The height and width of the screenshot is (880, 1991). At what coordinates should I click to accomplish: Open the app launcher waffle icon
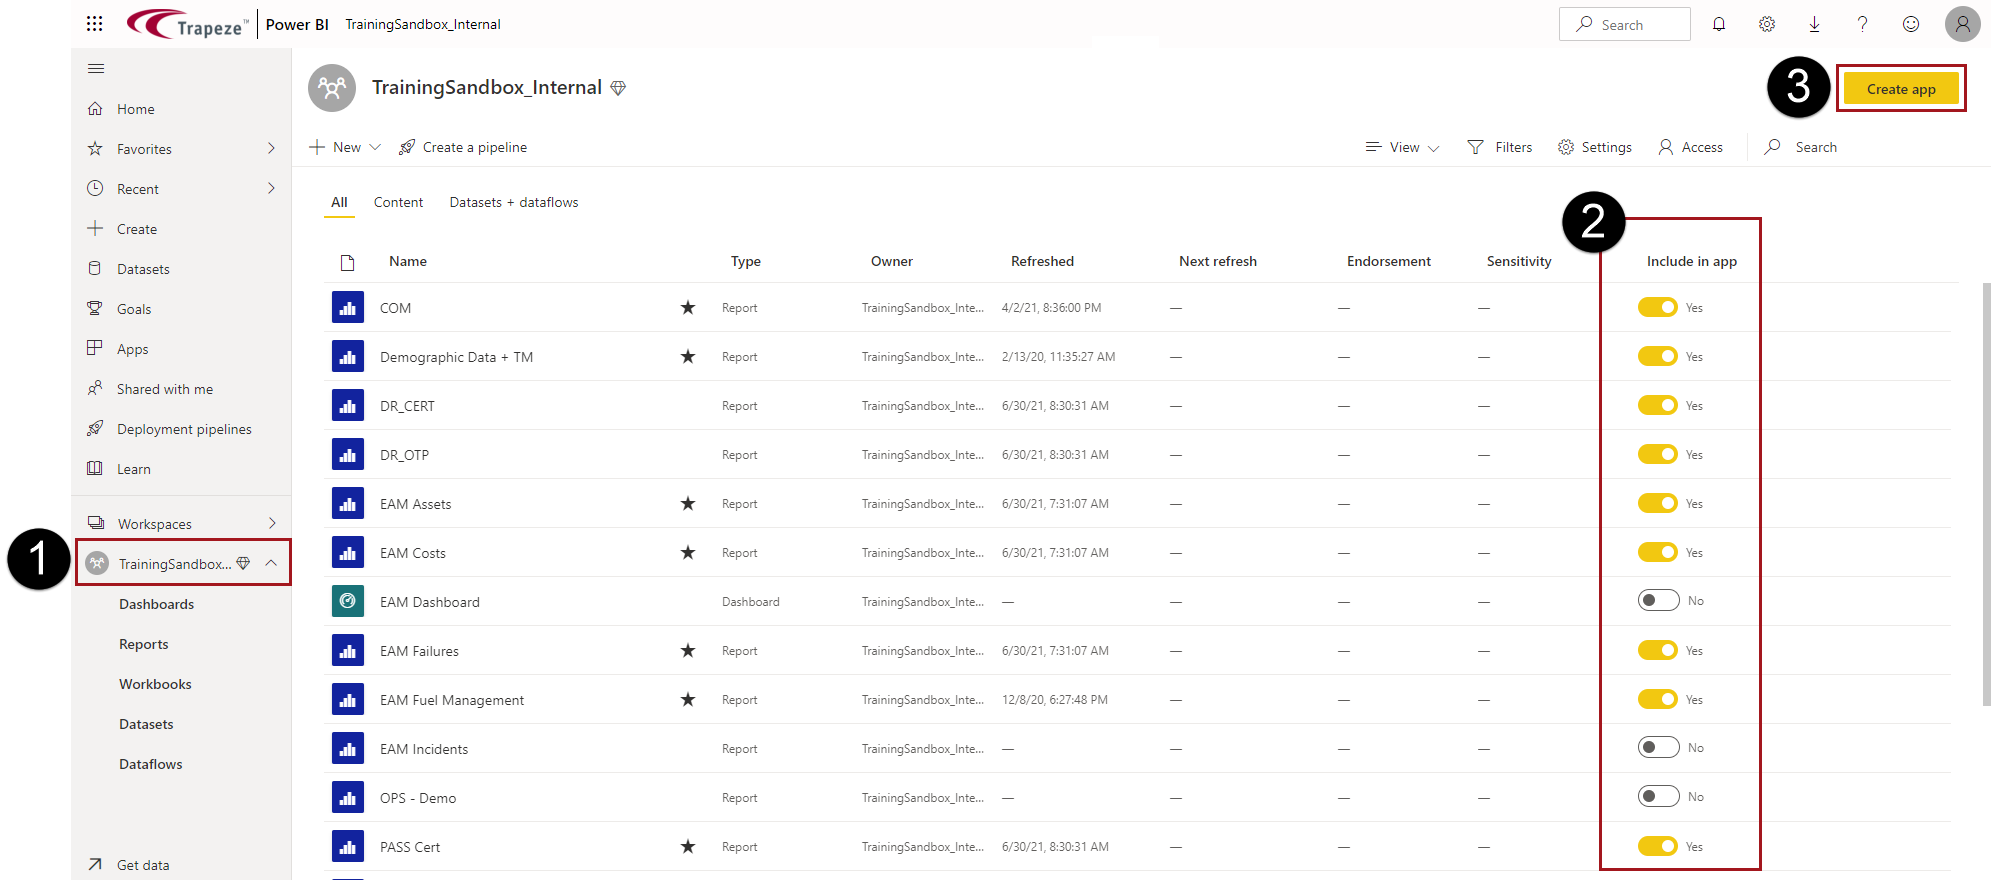[95, 24]
